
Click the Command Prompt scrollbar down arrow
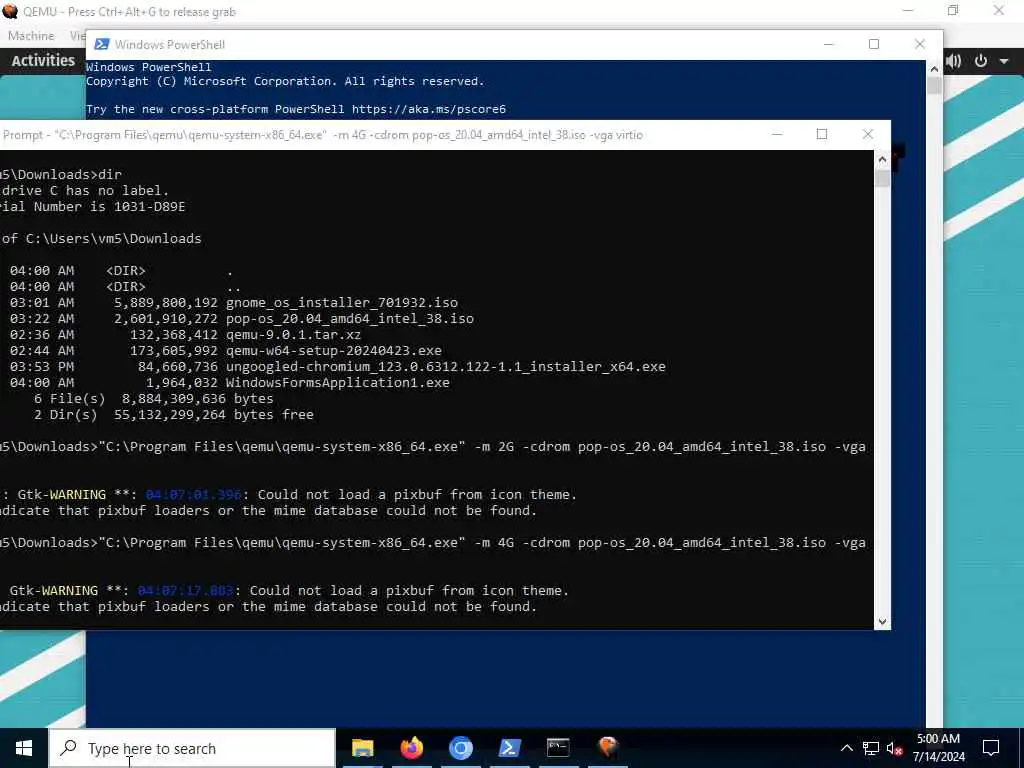click(x=882, y=622)
